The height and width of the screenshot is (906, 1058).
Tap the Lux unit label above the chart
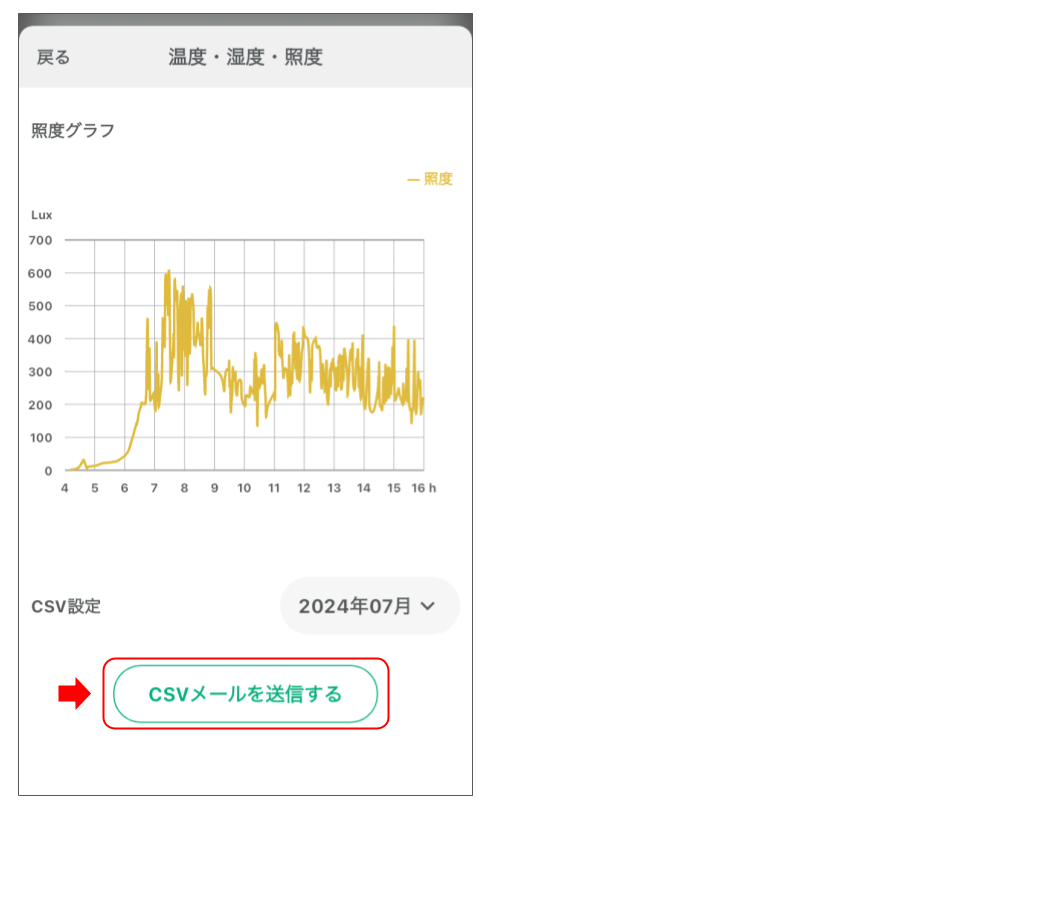tap(44, 215)
